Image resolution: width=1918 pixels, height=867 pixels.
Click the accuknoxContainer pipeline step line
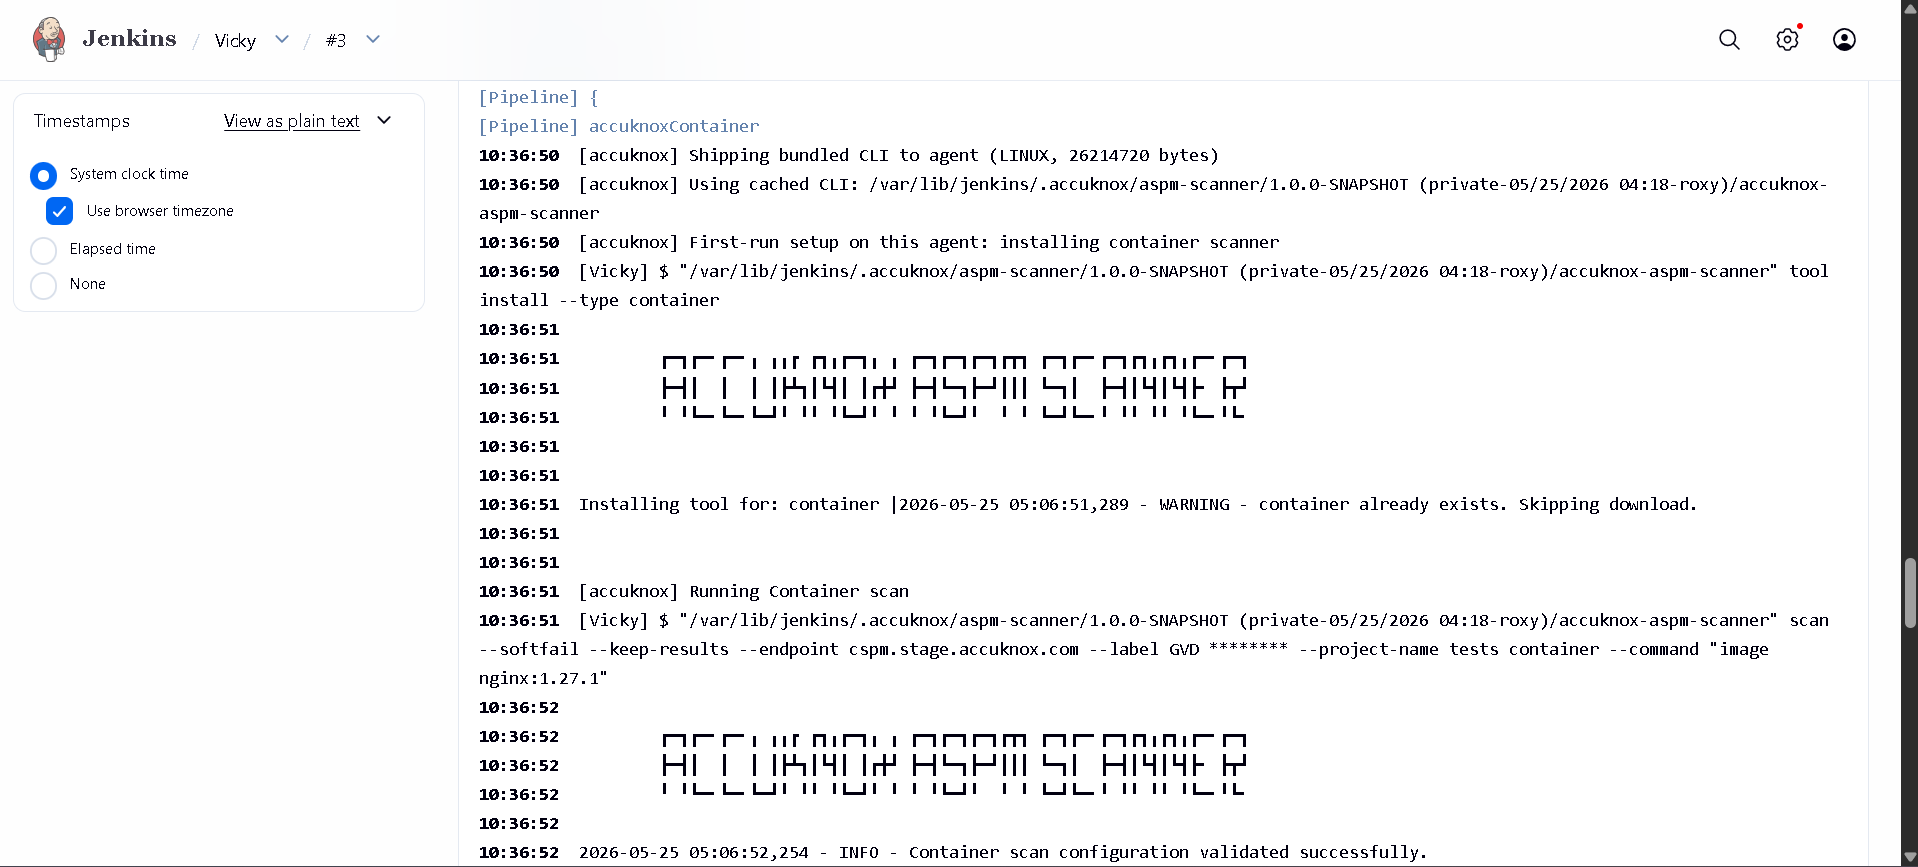pos(619,126)
